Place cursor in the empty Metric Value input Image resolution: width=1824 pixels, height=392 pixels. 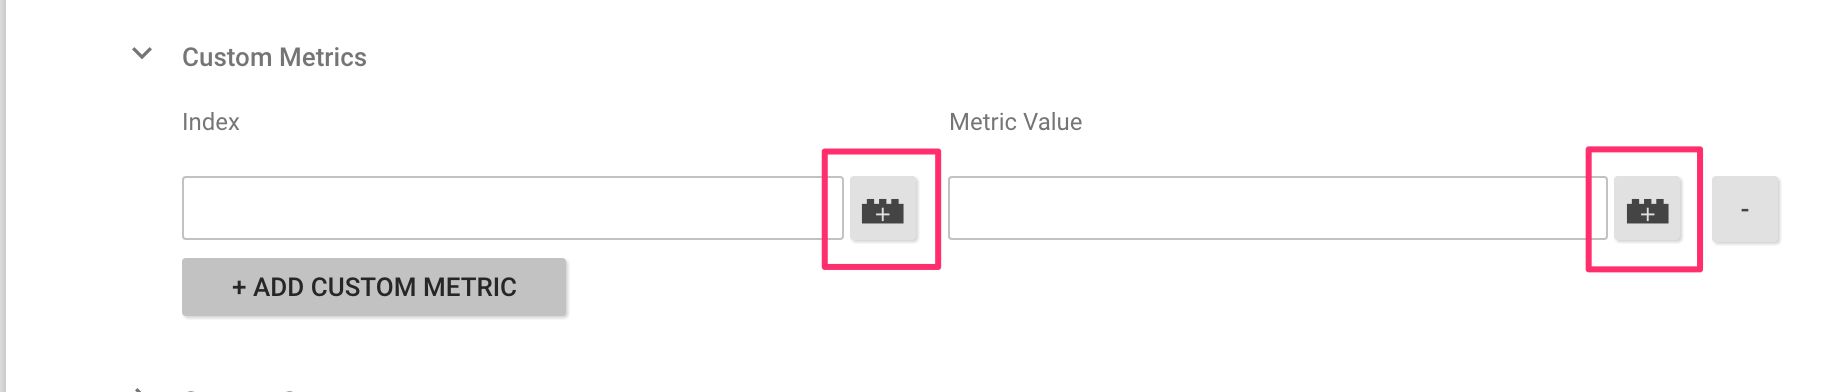click(1277, 208)
